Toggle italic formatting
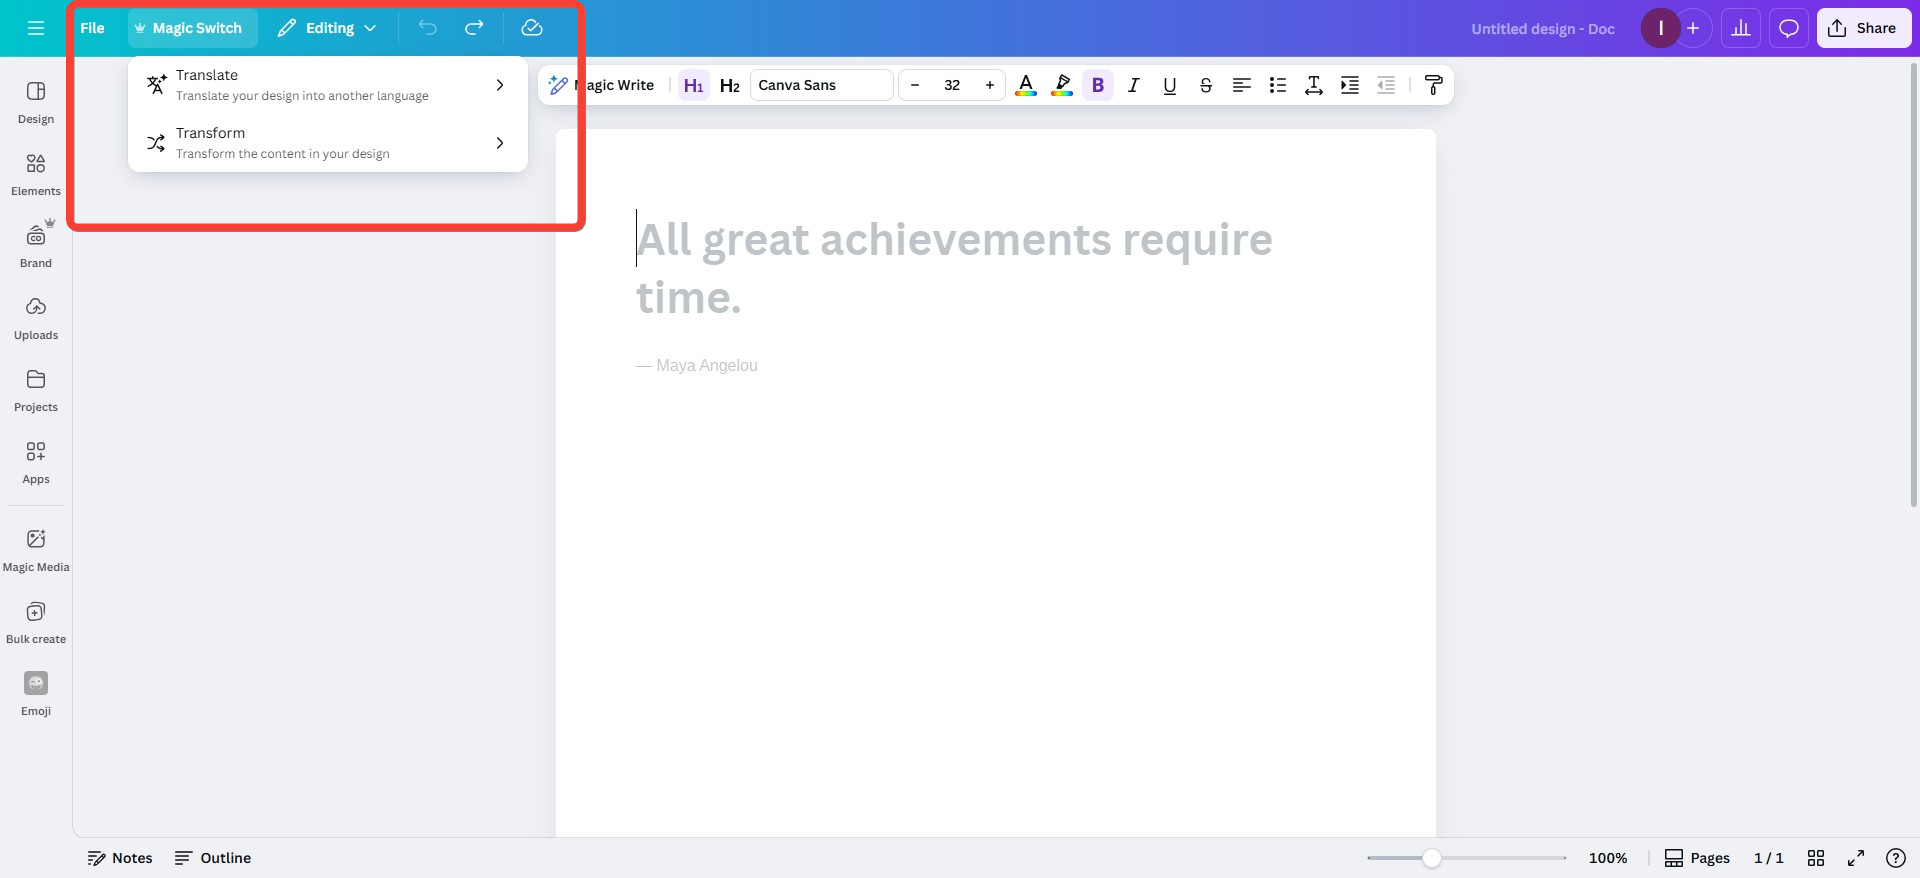Viewport: 1920px width, 878px height. tap(1134, 85)
